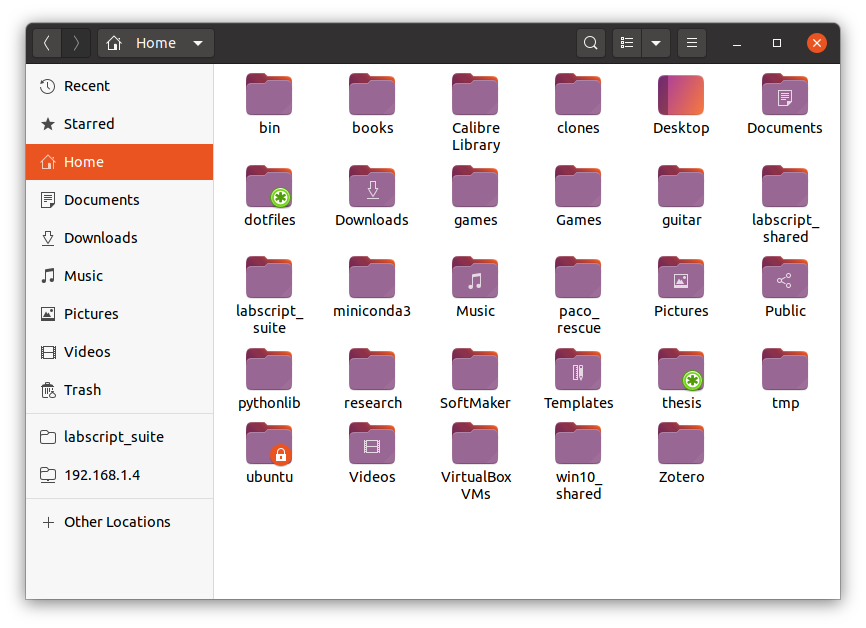This screenshot has width=866, height=628.
Task: Minimize the Files window
Action: (737, 44)
